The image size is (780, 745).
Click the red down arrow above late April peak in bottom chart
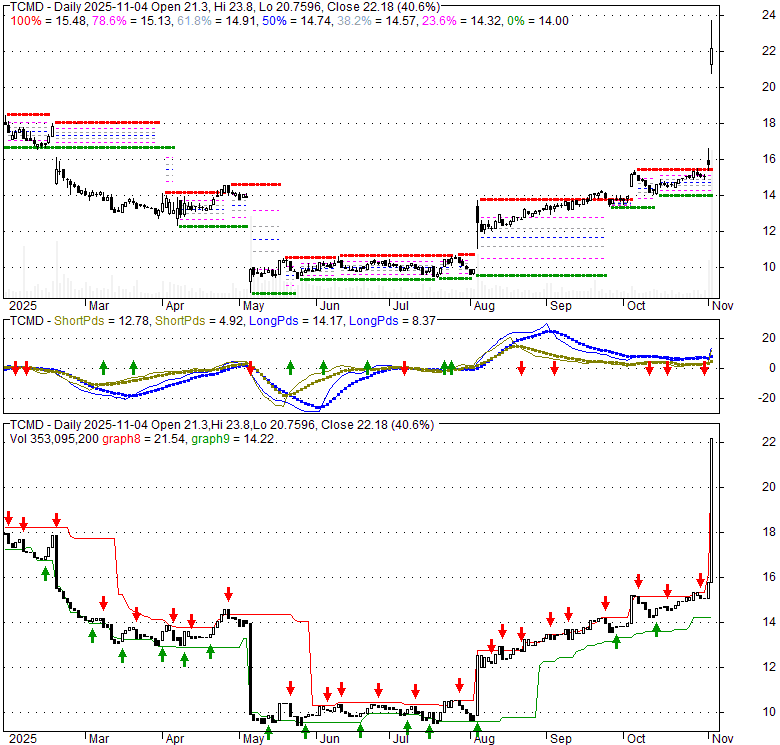[x=228, y=593]
